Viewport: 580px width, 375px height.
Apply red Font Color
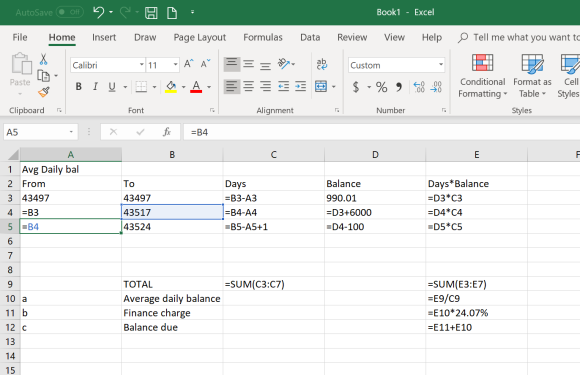pos(196,87)
